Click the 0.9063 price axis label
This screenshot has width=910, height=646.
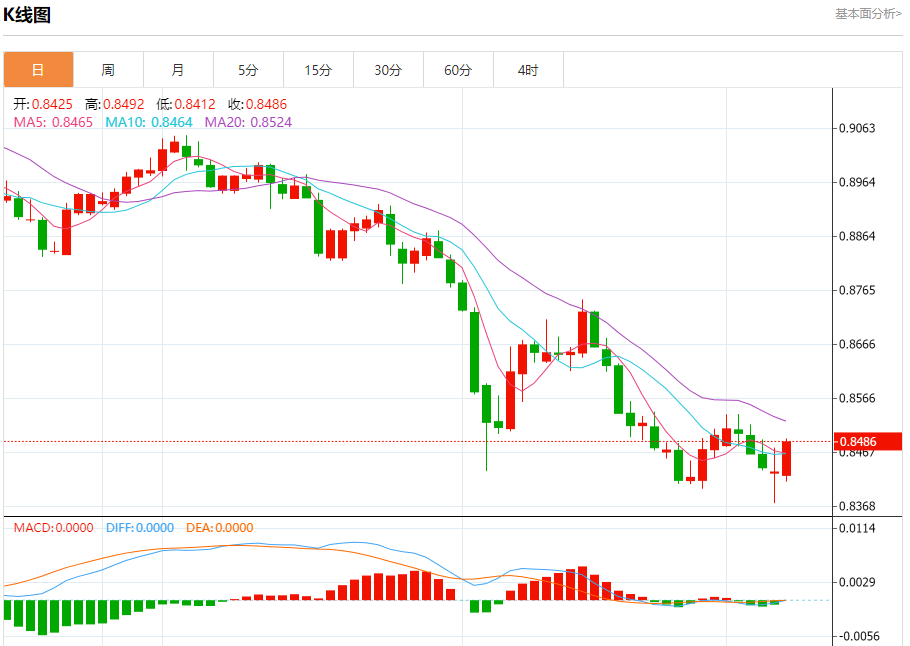[858, 128]
